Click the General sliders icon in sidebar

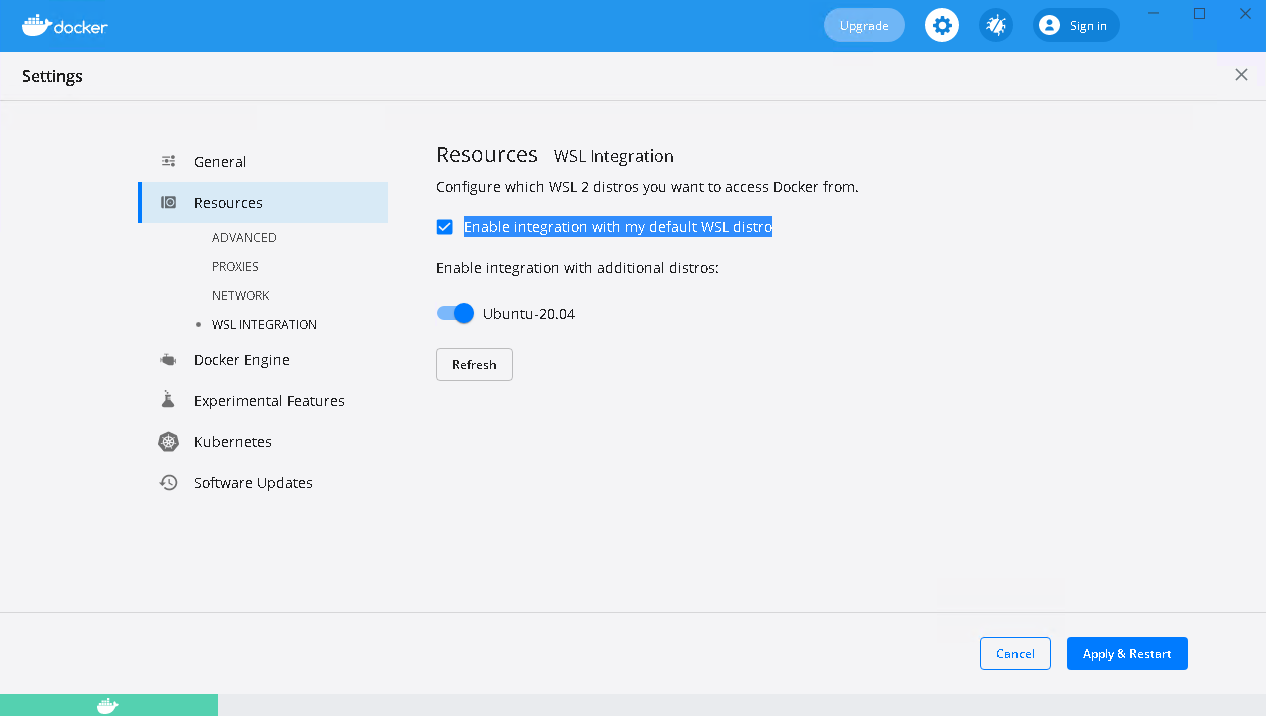tap(169, 162)
